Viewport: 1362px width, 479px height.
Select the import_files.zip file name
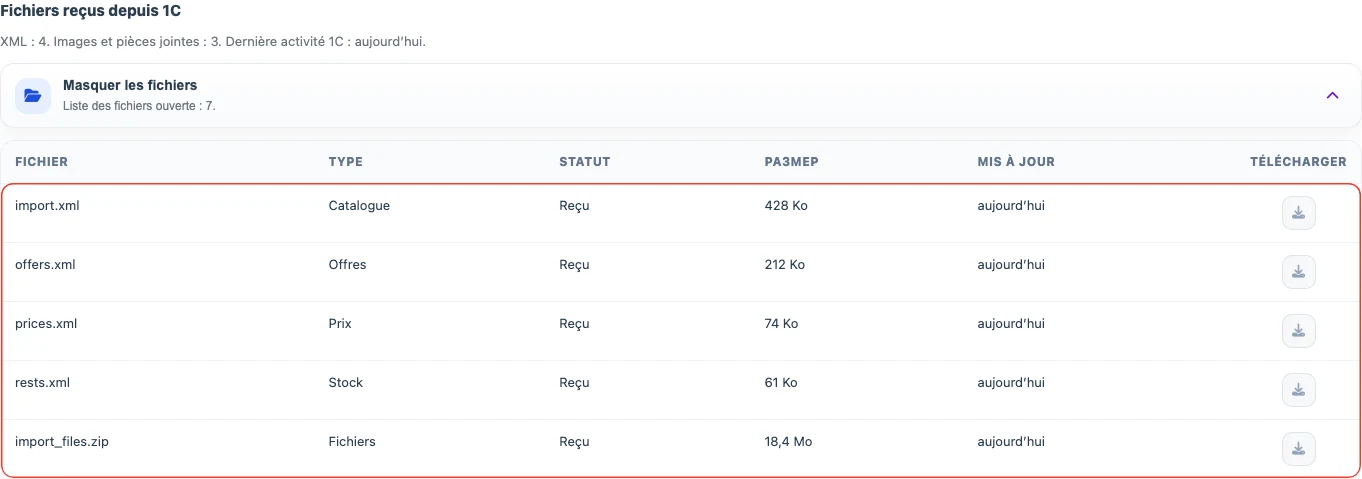click(x=62, y=442)
